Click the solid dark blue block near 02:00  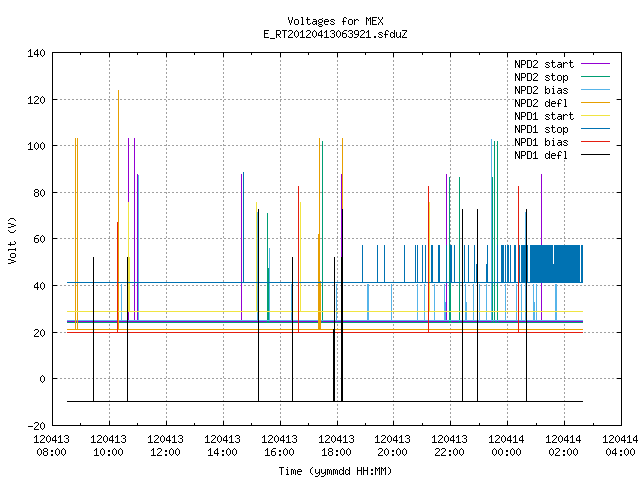[x=555, y=264]
